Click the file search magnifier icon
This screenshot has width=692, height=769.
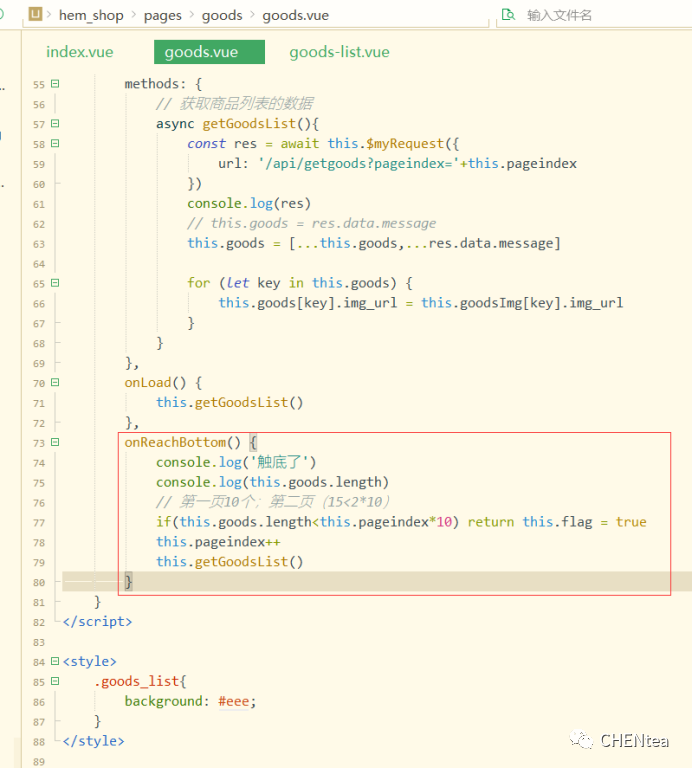509,15
